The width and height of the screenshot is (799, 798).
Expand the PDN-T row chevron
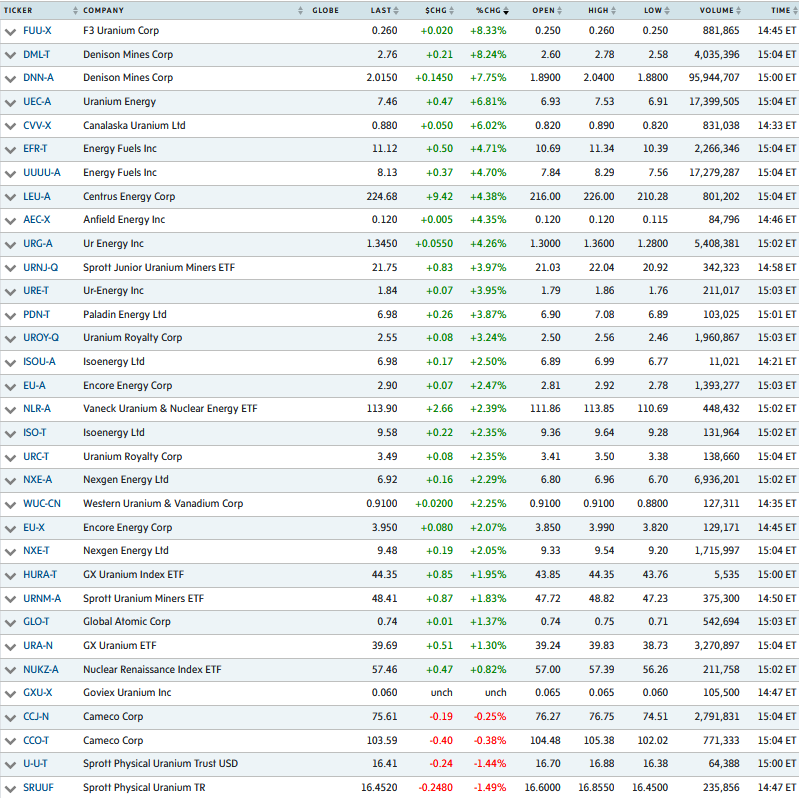(x=10, y=315)
